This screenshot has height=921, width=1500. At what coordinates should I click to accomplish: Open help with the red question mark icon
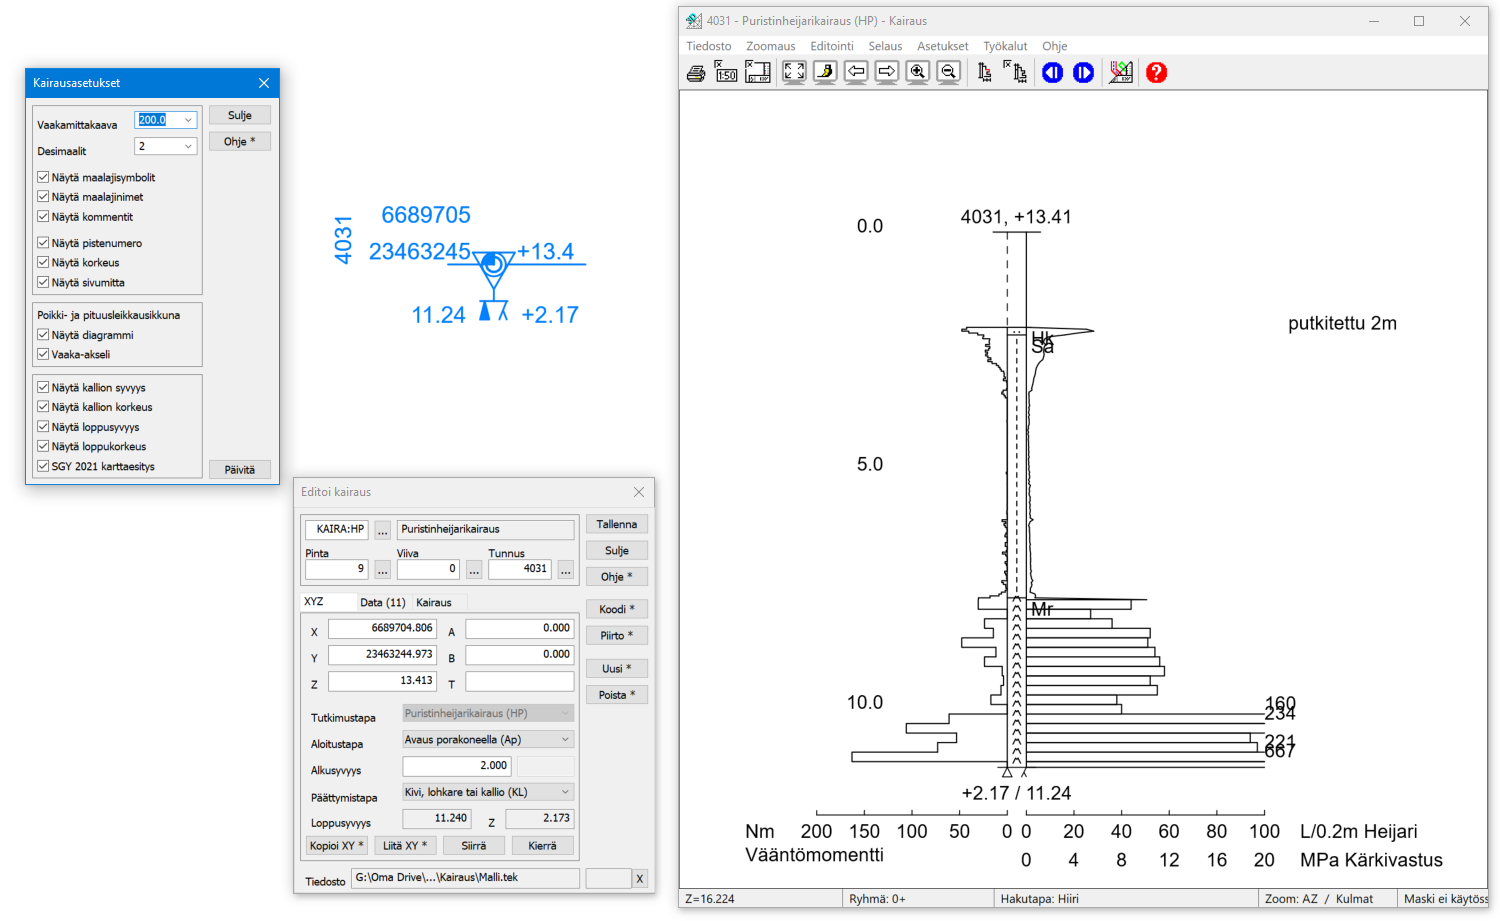(1156, 72)
